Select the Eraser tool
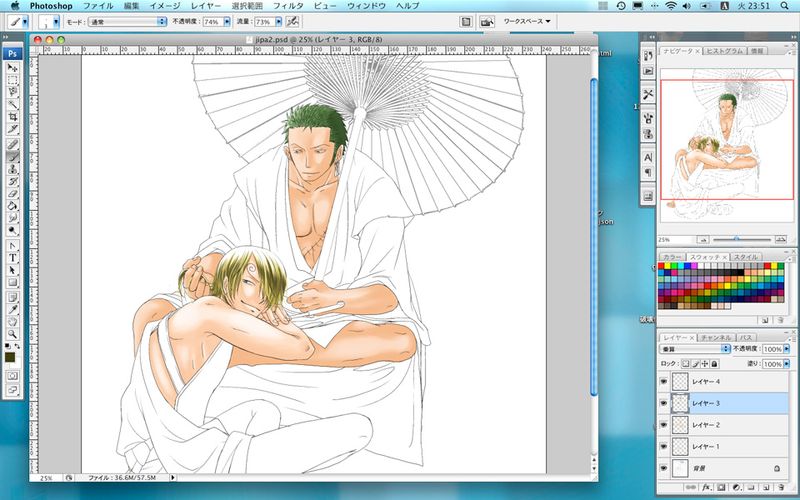The width and height of the screenshot is (800, 500). 12,194
